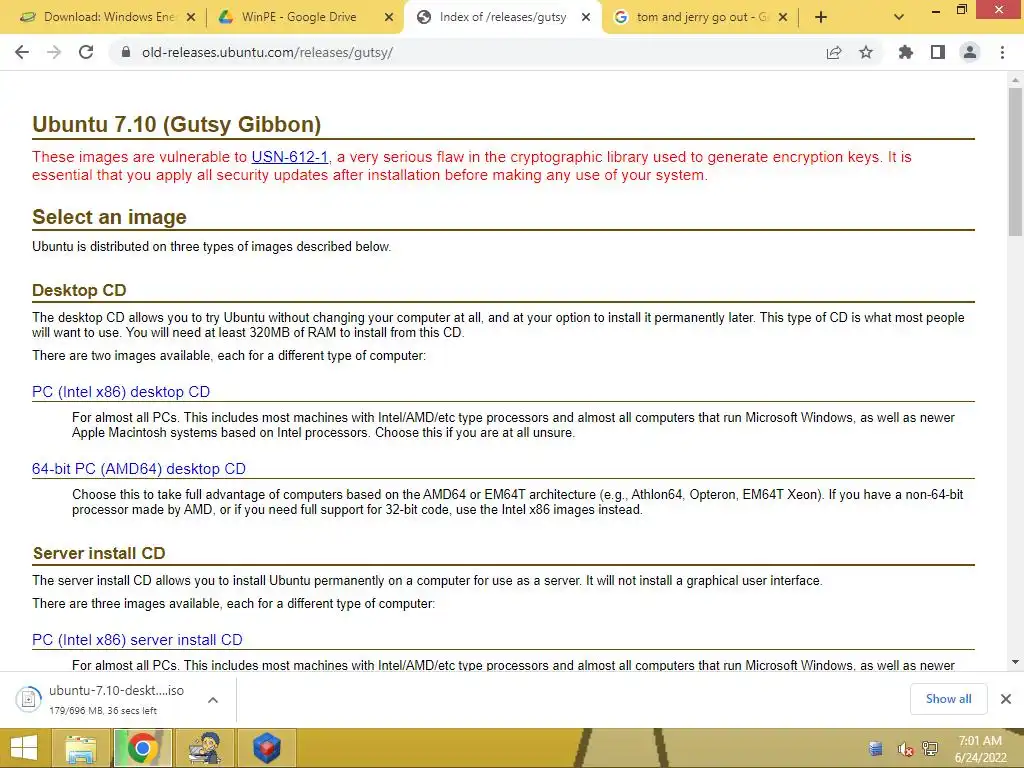Click the scrollbar up arrow
The width and height of the screenshot is (1024, 768).
(1015, 81)
